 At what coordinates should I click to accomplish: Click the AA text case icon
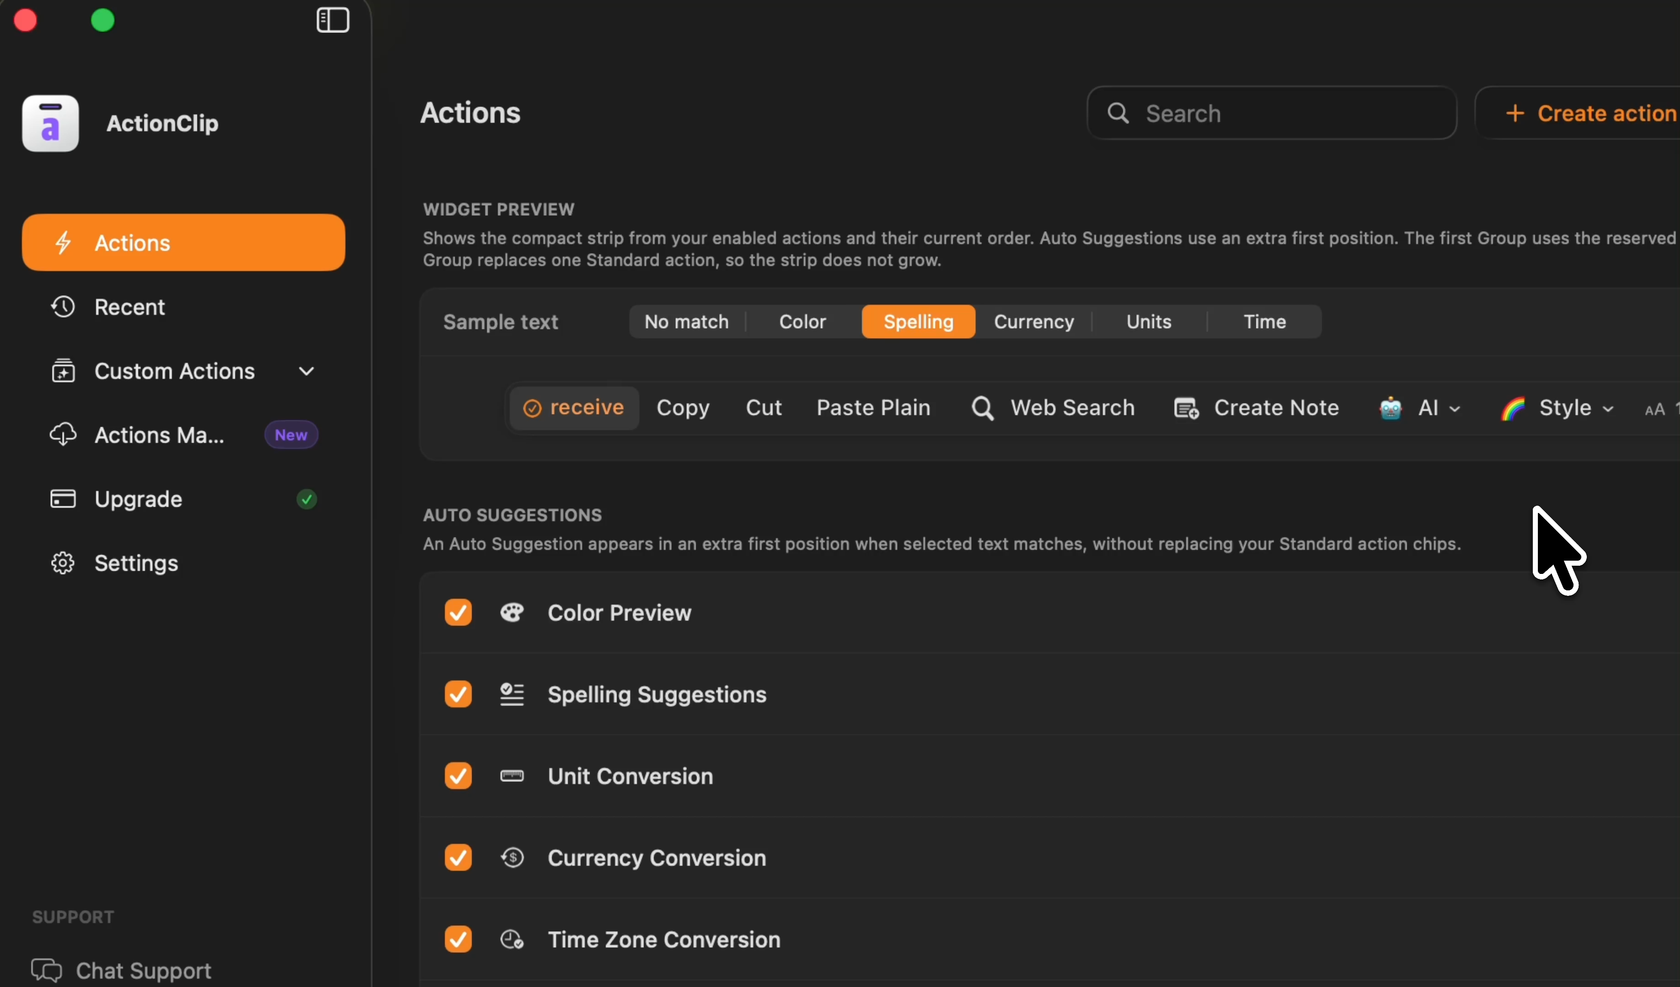pyautogui.click(x=1655, y=409)
